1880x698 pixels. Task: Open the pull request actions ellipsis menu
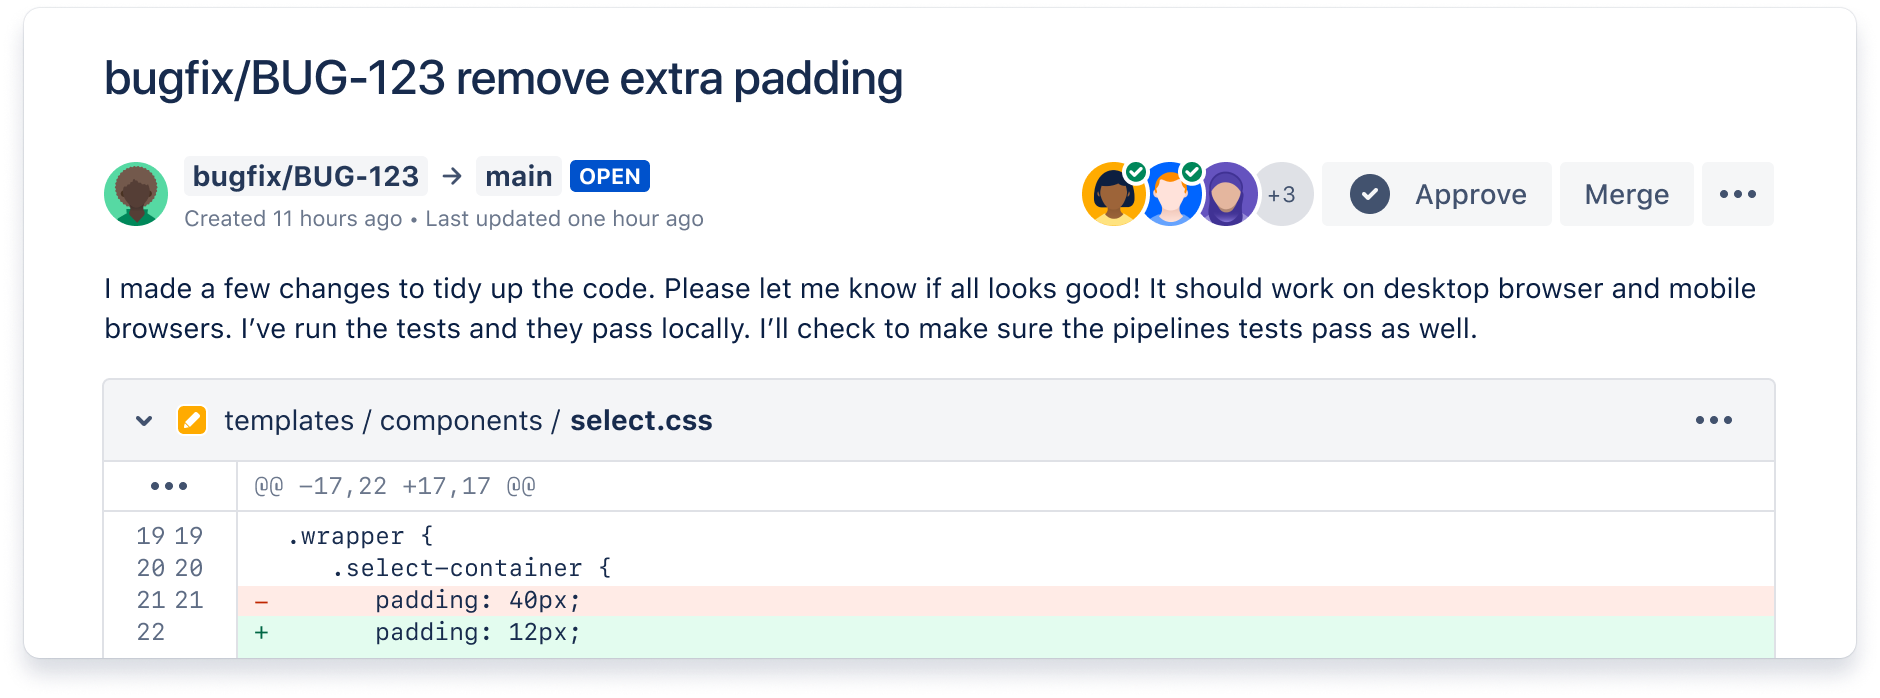[x=1738, y=194]
